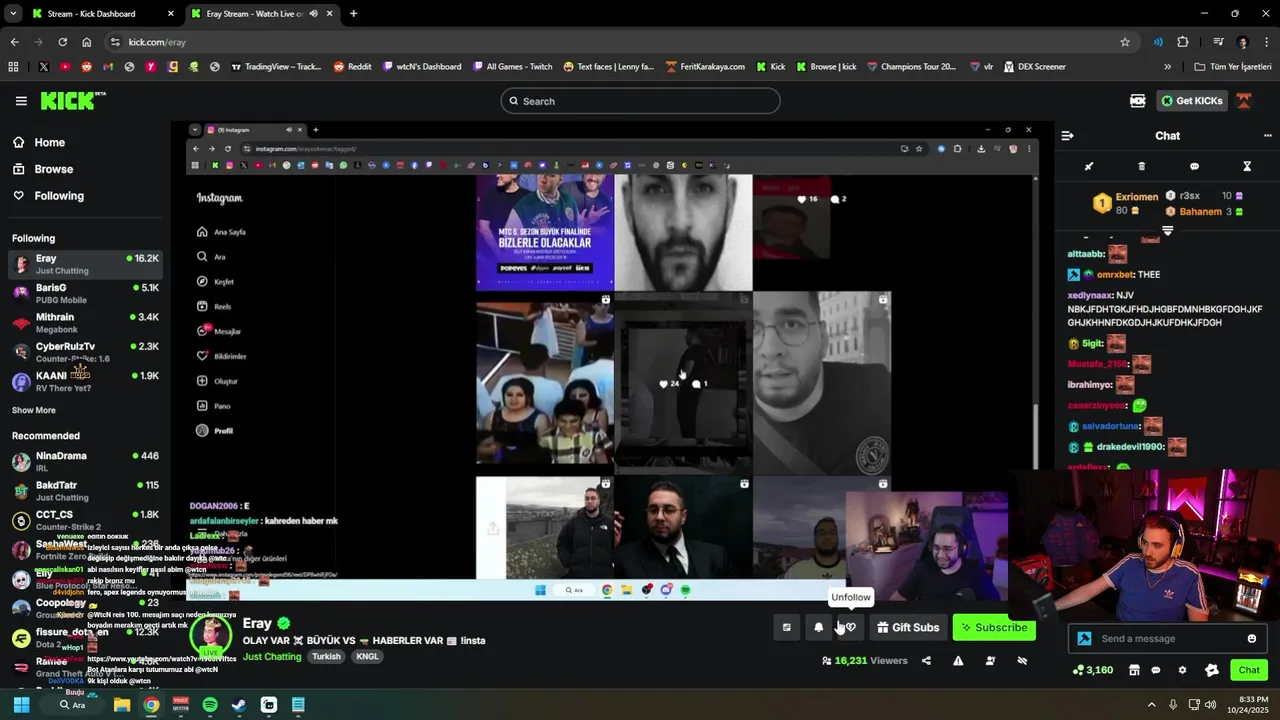Open the channel points 3,160 balance
Viewport: 1280px width, 720px height.
(1092, 670)
